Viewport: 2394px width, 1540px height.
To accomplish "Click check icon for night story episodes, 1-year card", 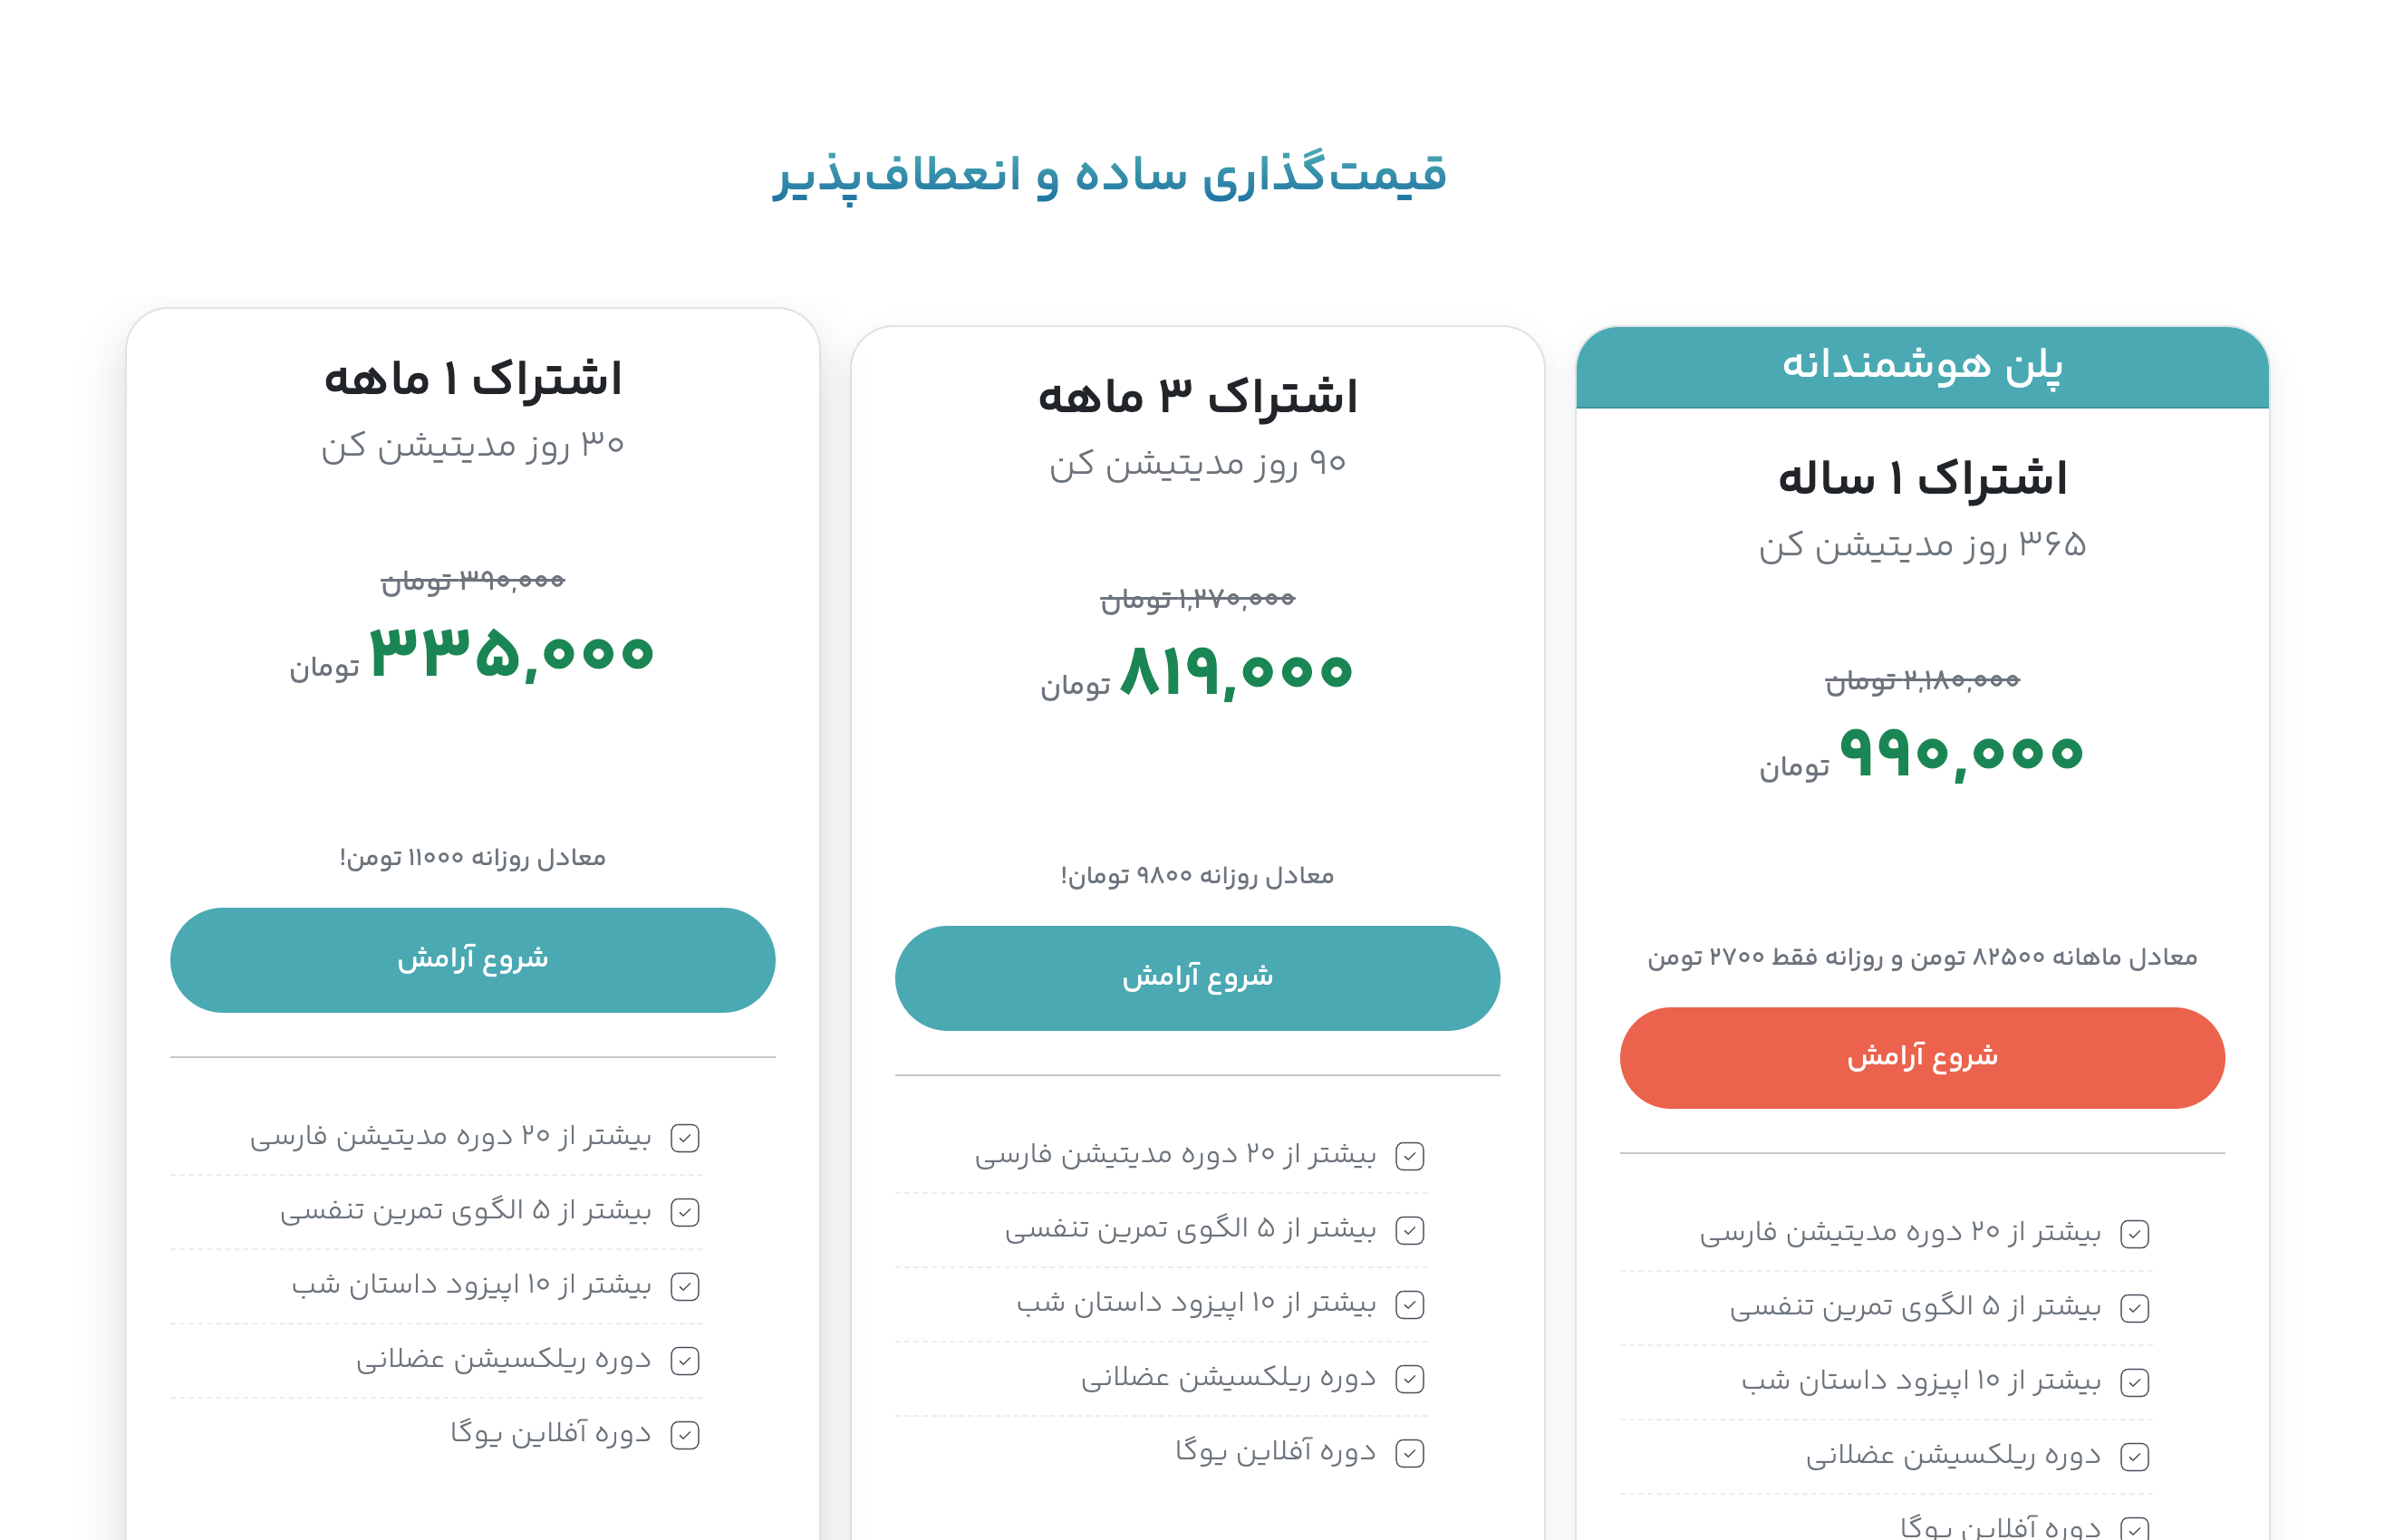I will point(2135,1382).
